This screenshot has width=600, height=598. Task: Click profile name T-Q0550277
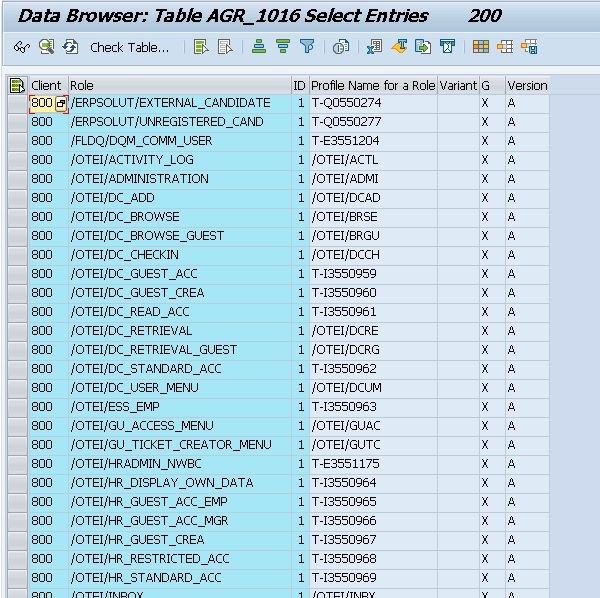pos(373,122)
